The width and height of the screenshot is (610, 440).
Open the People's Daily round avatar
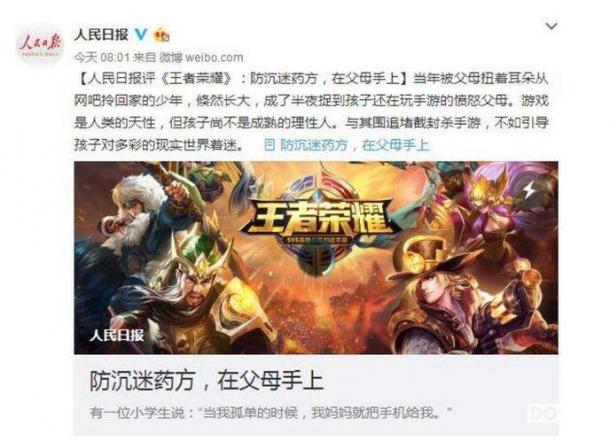click(x=40, y=43)
